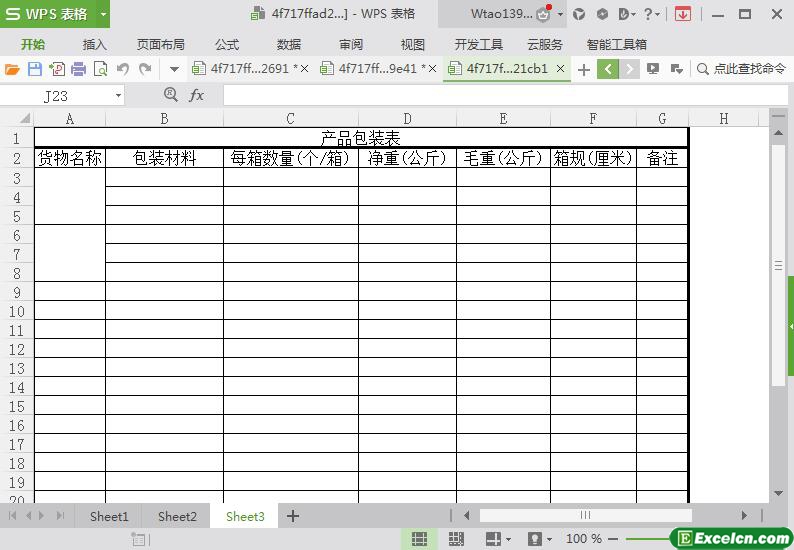Switch to the 插入 ribbon tab
Viewport: 794px width, 550px height.
click(94, 45)
